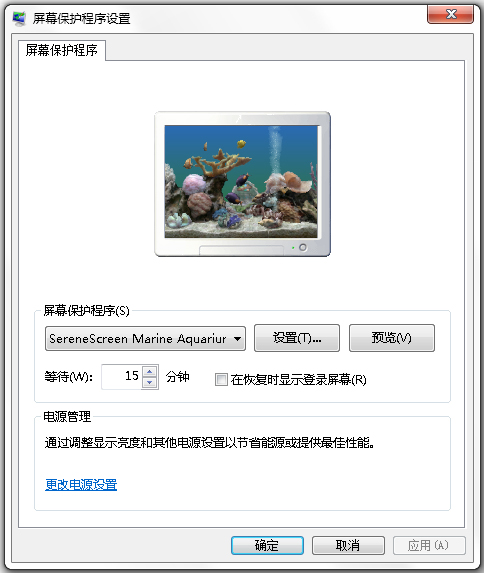Select the 屏幕保护程序 tab
The image size is (484, 573).
pos(62,50)
